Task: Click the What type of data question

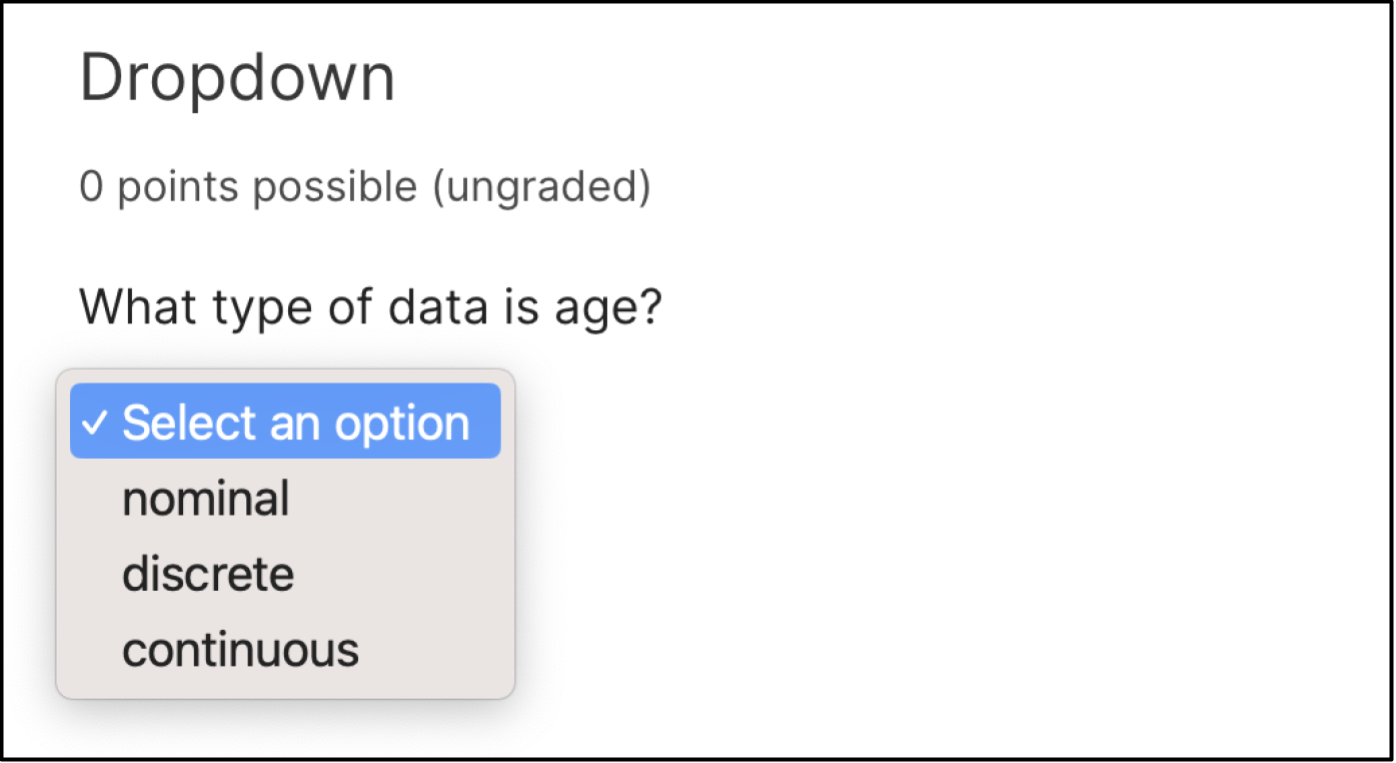Action: [x=370, y=307]
